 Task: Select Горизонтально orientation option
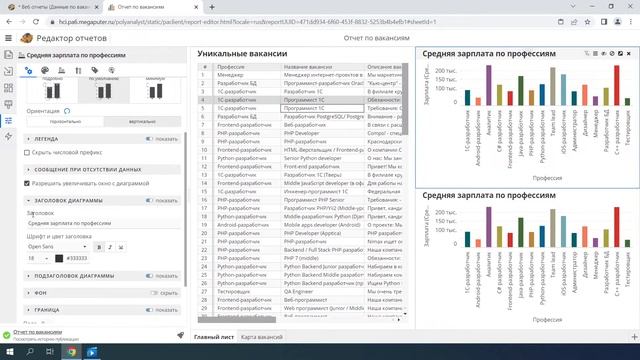(65, 122)
